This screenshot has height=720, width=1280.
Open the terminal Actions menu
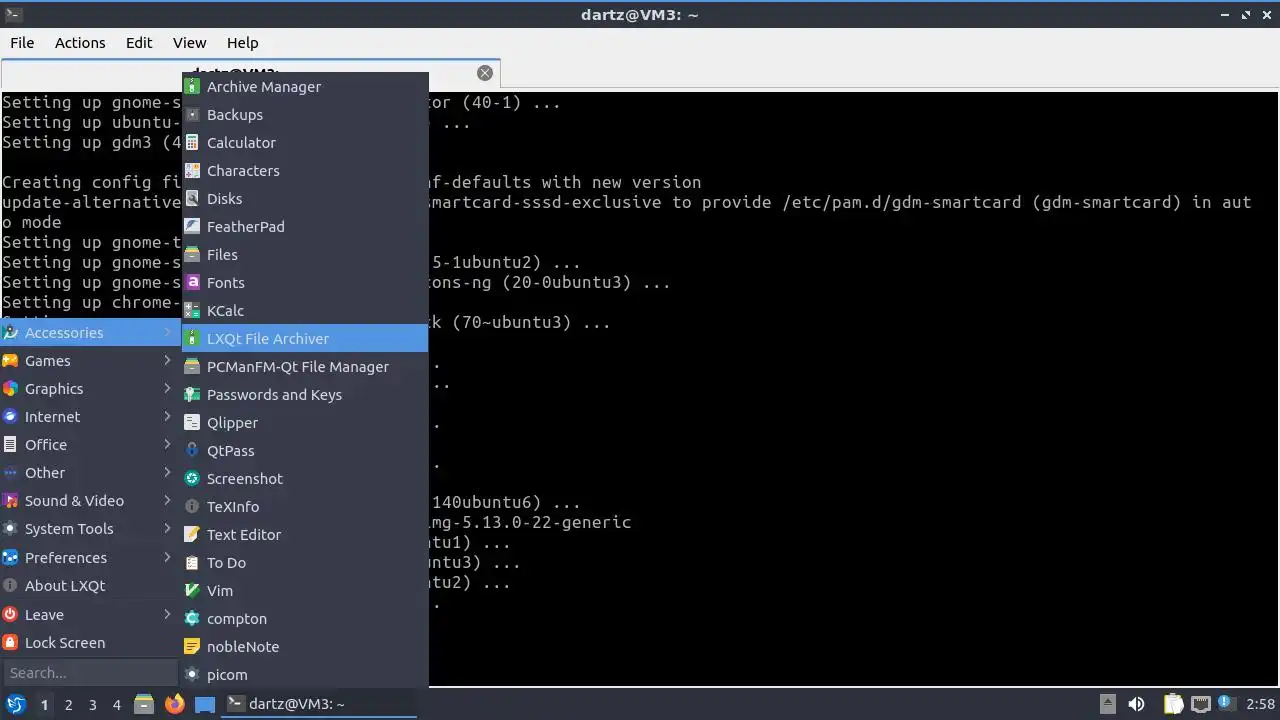coord(80,43)
